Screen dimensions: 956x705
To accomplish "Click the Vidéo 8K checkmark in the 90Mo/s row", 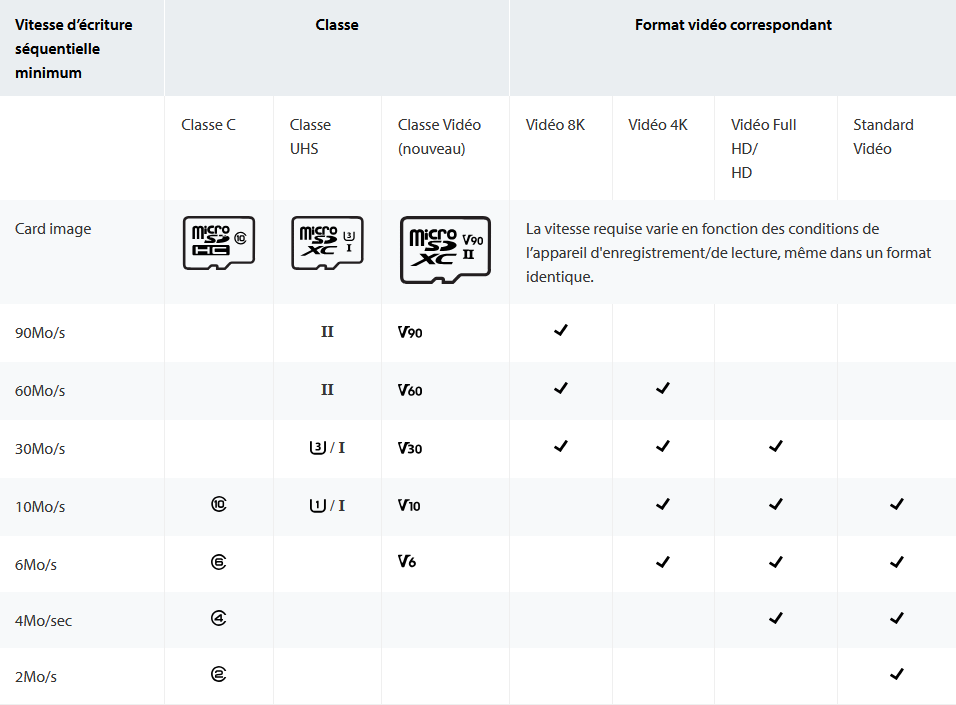I will coord(561,330).
